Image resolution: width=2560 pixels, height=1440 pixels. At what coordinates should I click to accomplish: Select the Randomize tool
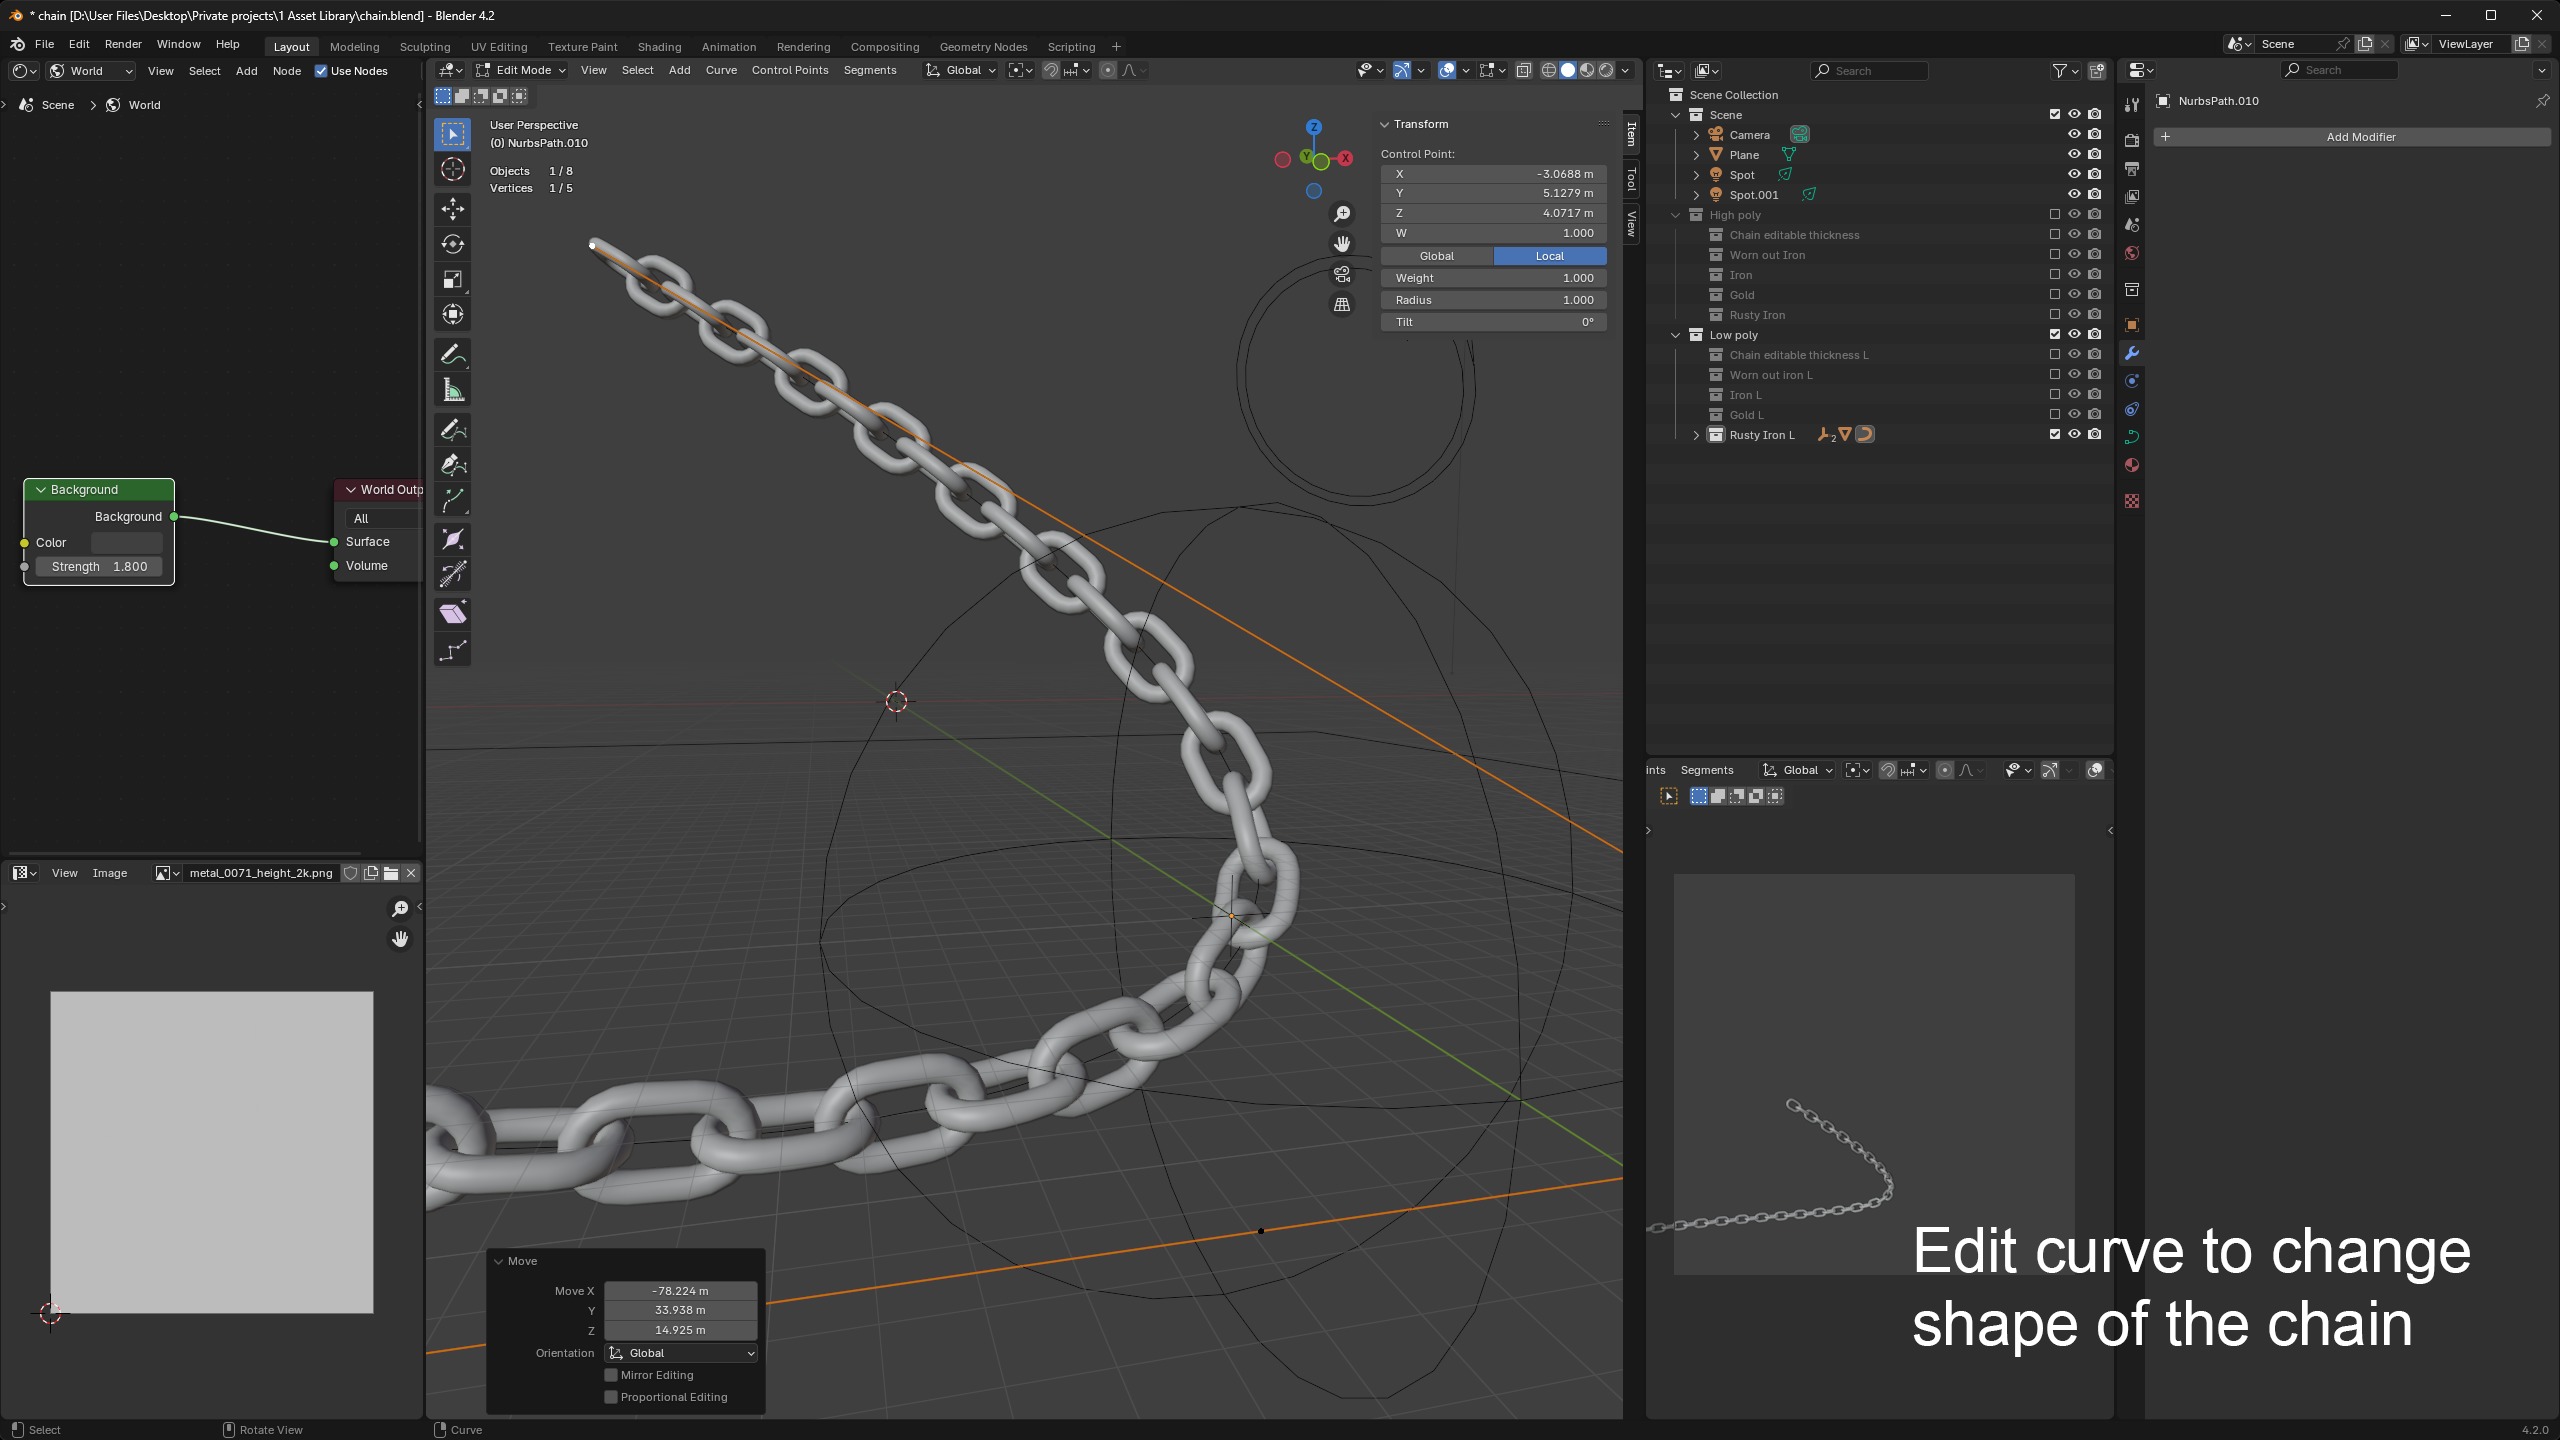(452, 651)
